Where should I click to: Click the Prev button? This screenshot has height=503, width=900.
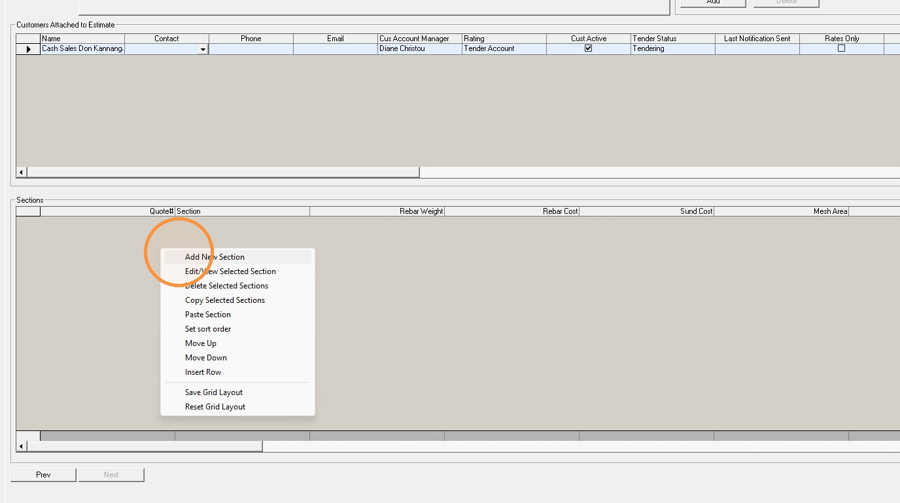click(x=43, y=475)
